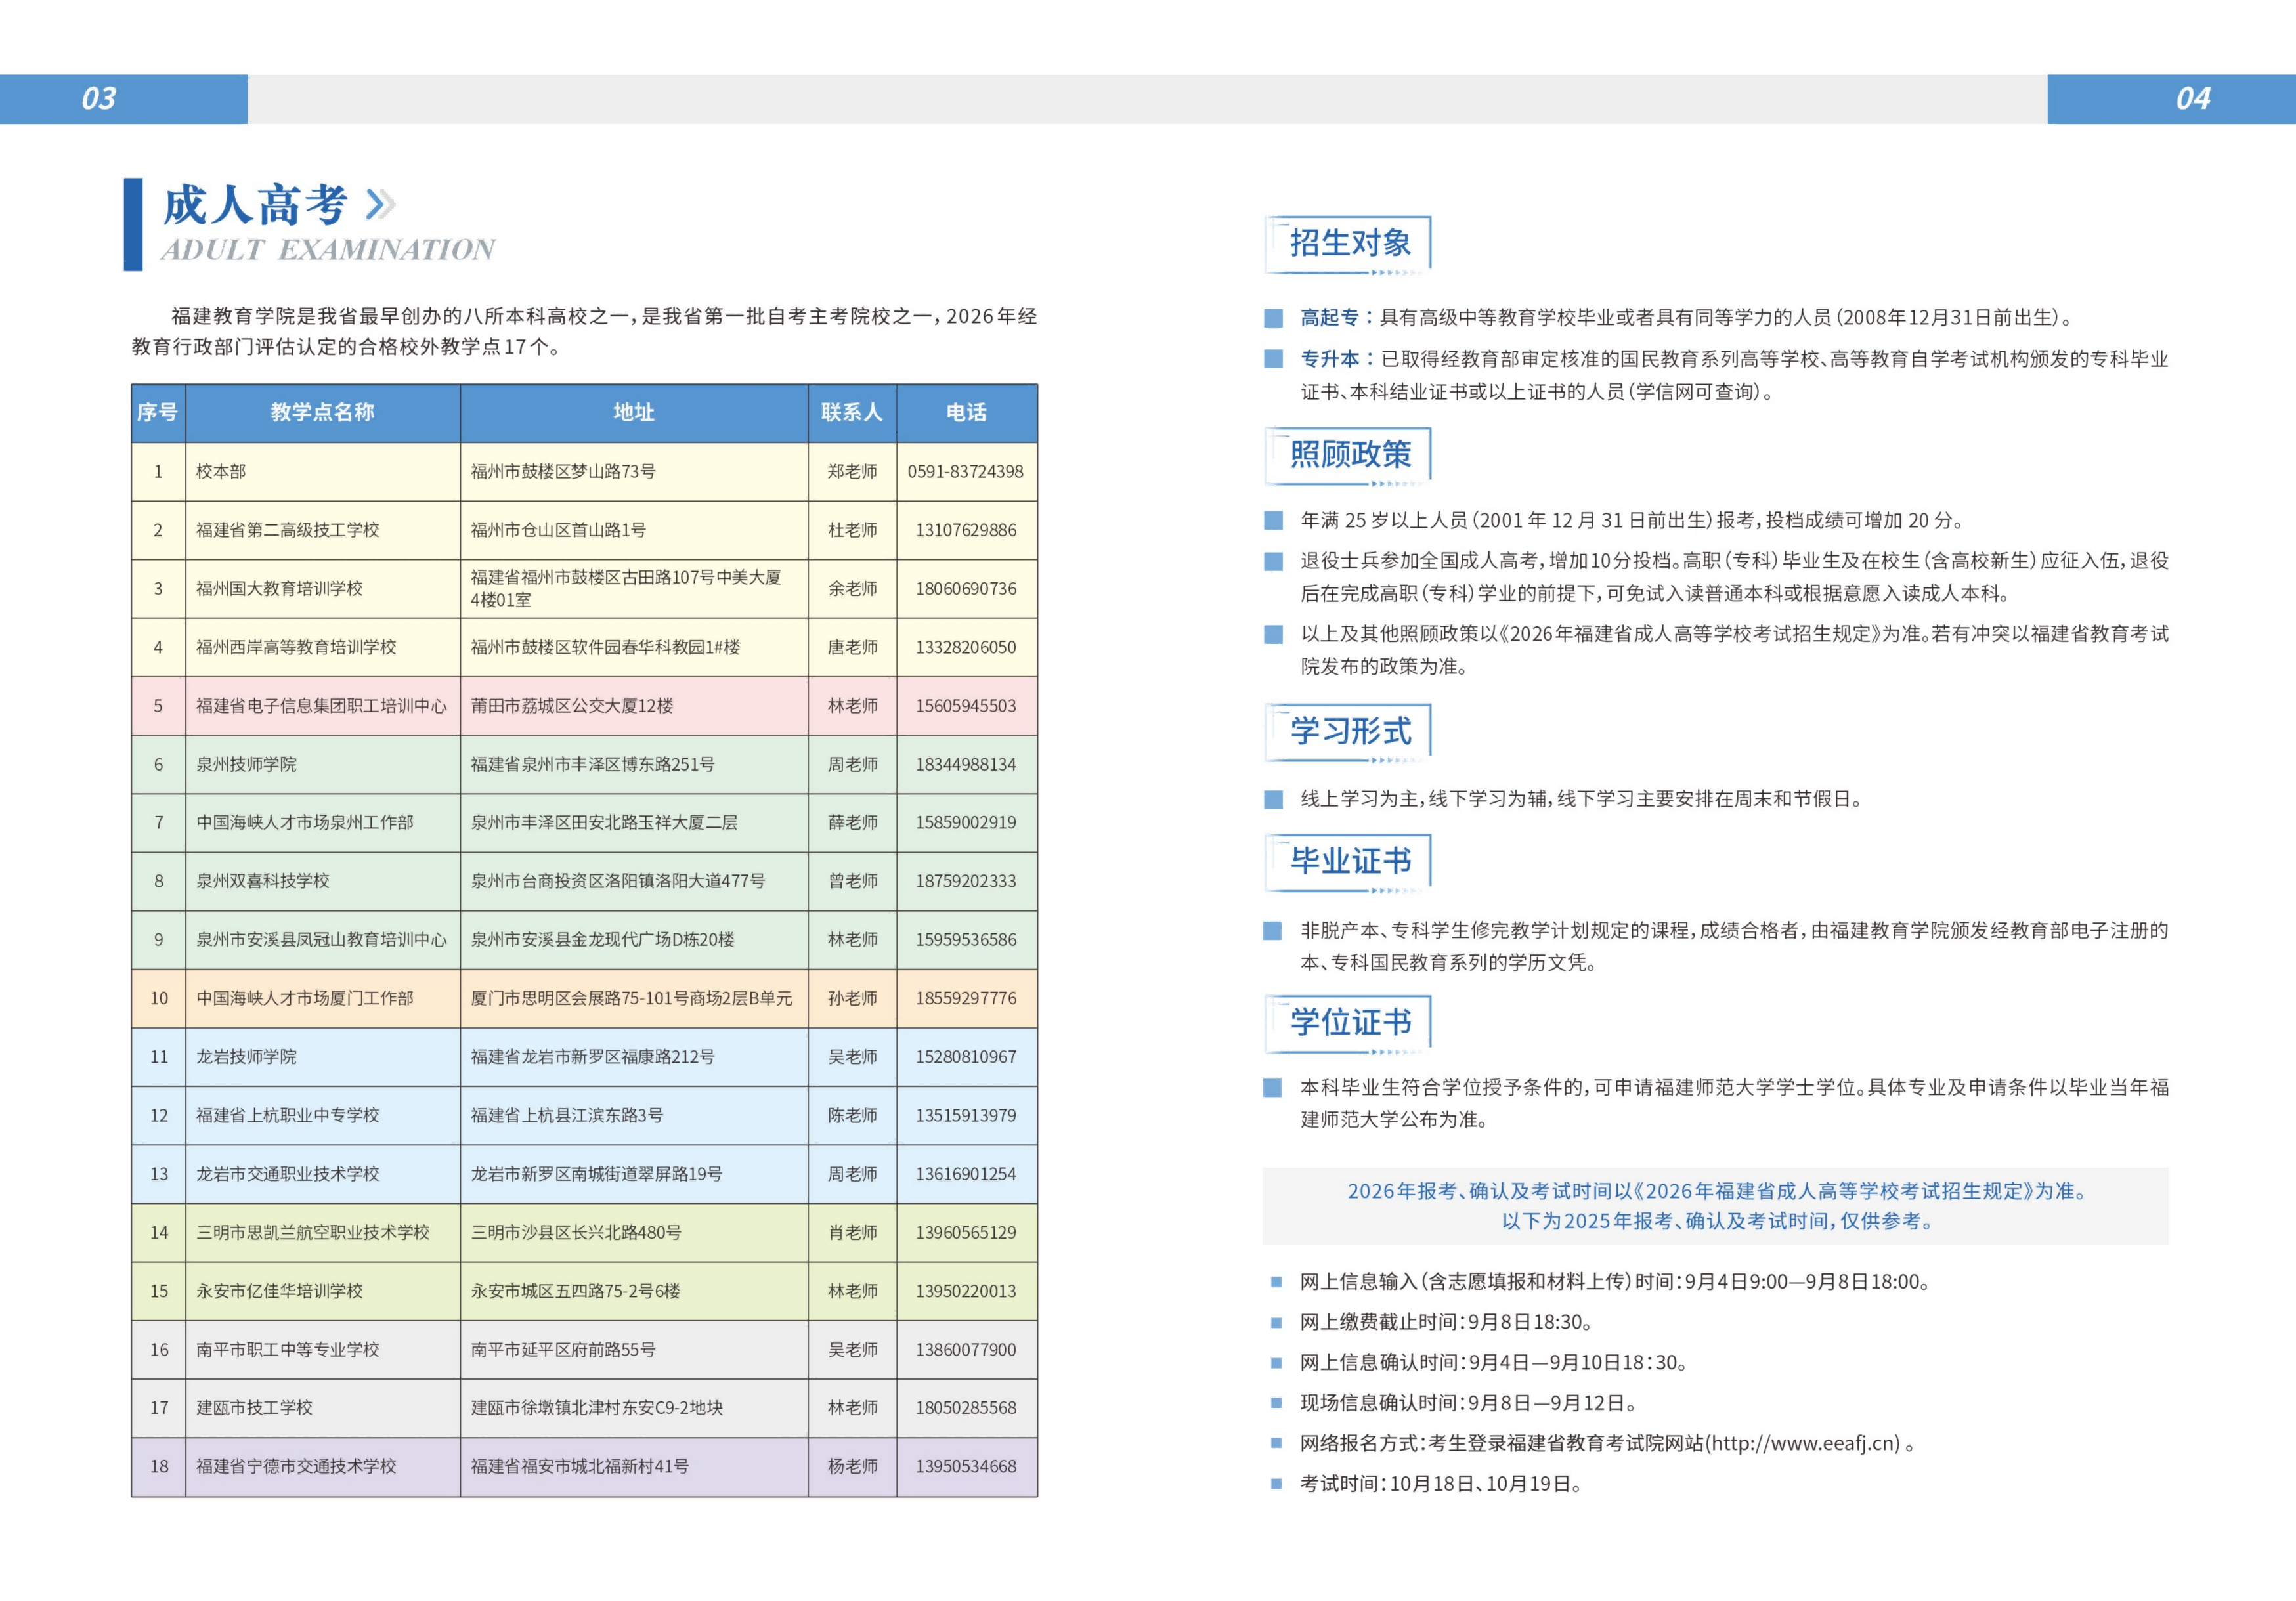Click the 地址 column header
This screenshot has width=2296, height=1601.
[634, 412]
